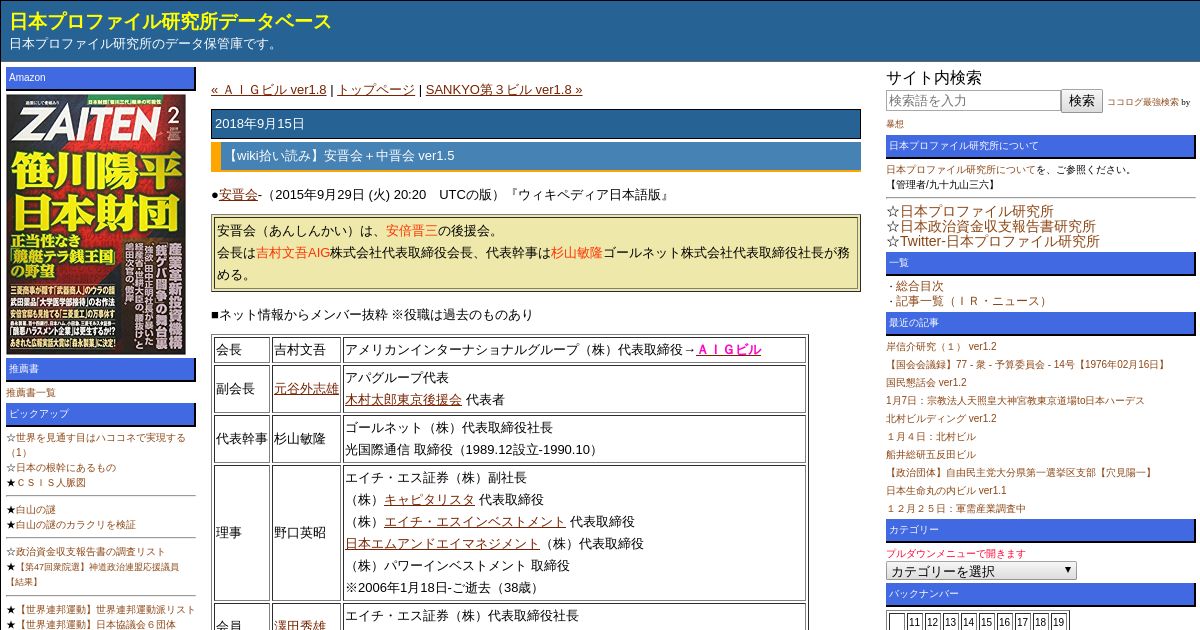The width and height of the screenshot is (1200, 630).
Task: Open recent article １月４日：北村ビル
Action: coord(930,436)
